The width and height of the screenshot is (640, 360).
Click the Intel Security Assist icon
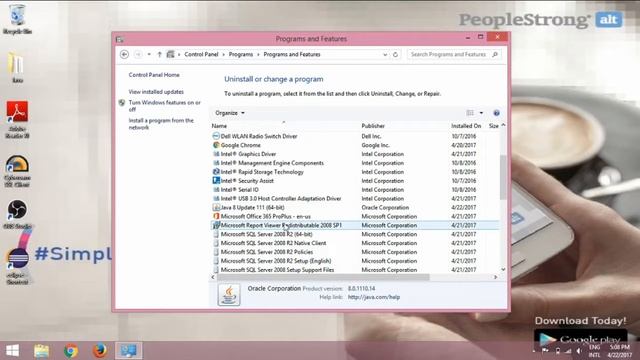click(x=216, y=180)
